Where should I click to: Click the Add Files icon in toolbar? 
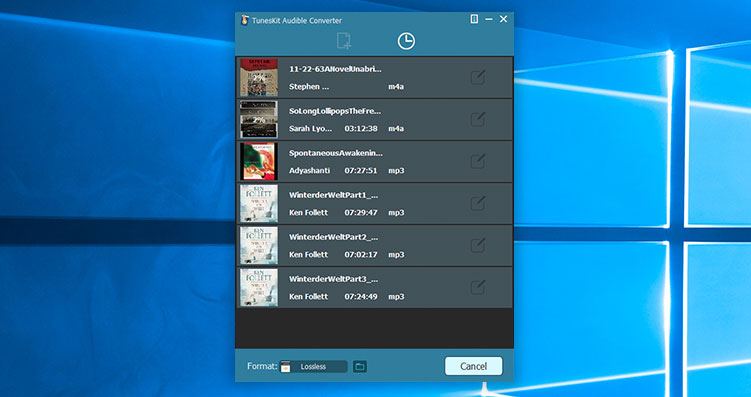point(343,41)
